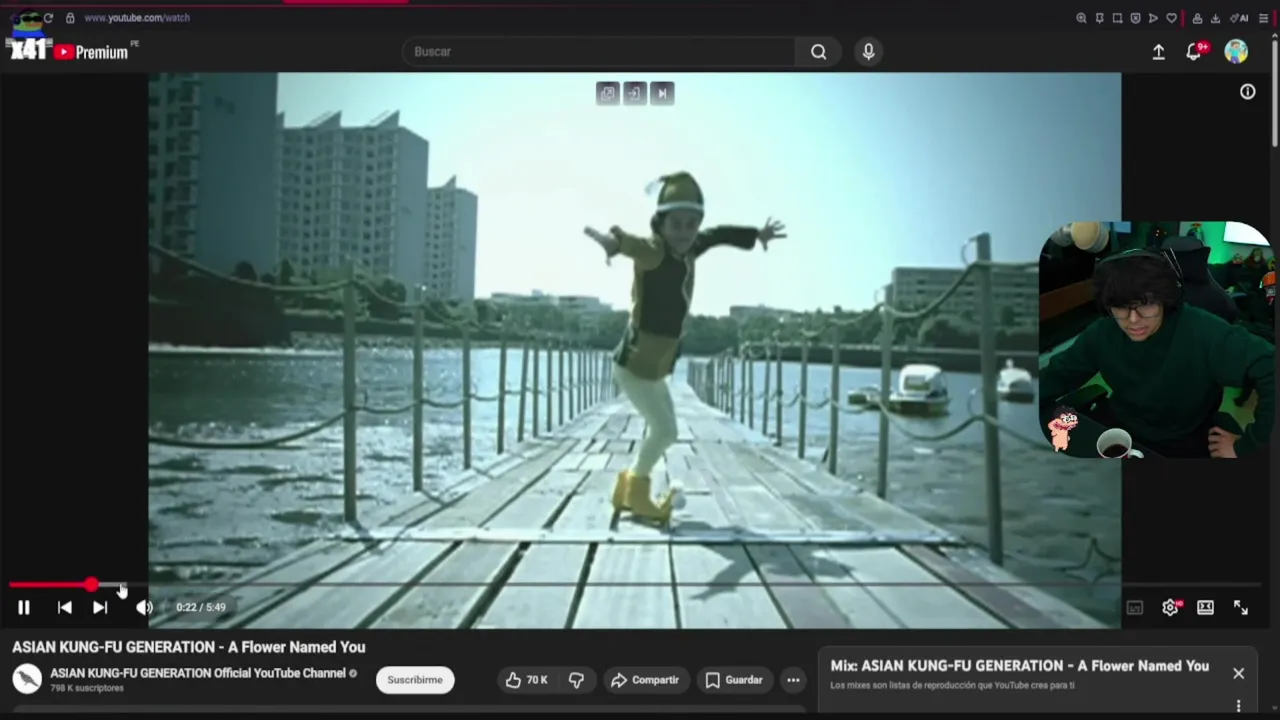
Task: Dislike the video with thumbs-down
Action: [x=576, y=680]
